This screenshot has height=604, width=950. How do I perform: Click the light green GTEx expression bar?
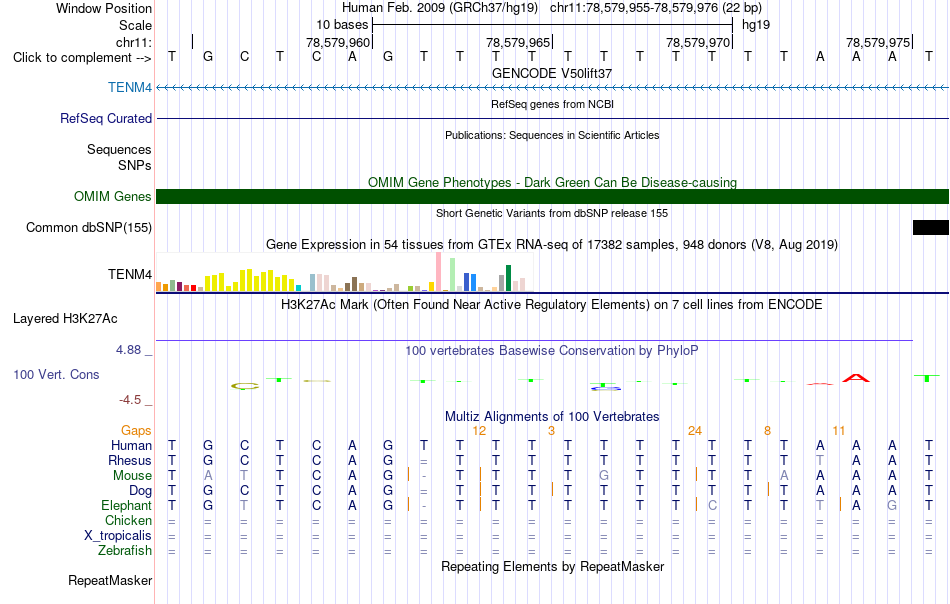tap(452, 275)
